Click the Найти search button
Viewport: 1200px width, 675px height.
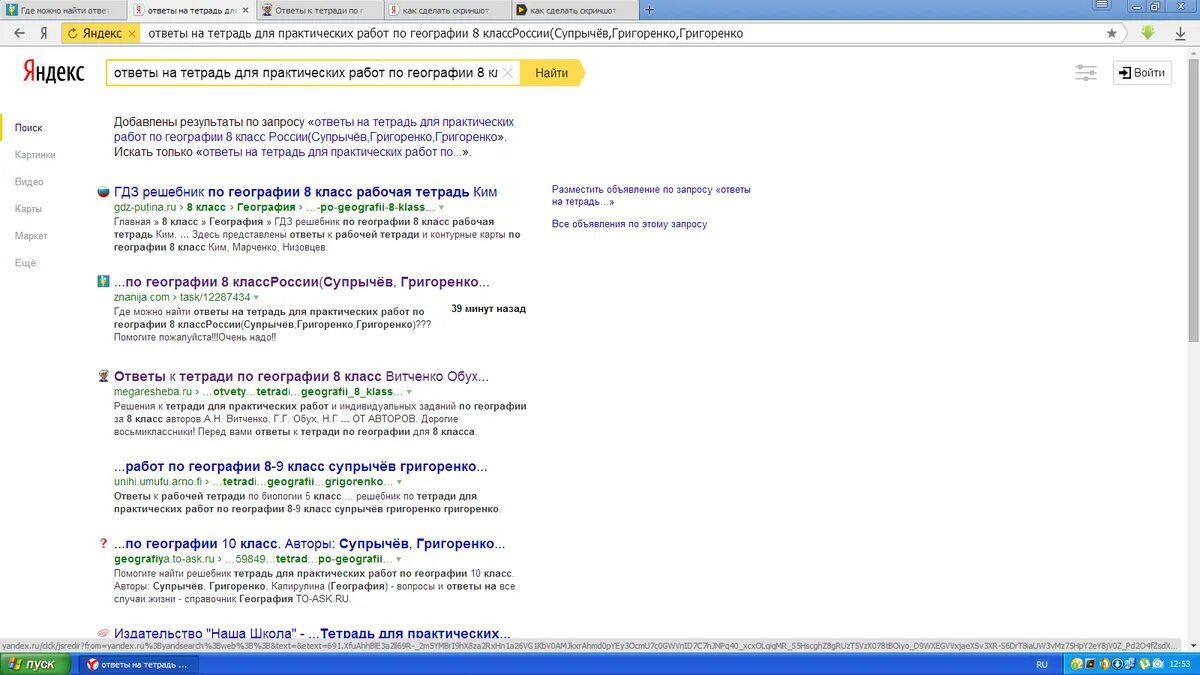(x=551, y=73)
